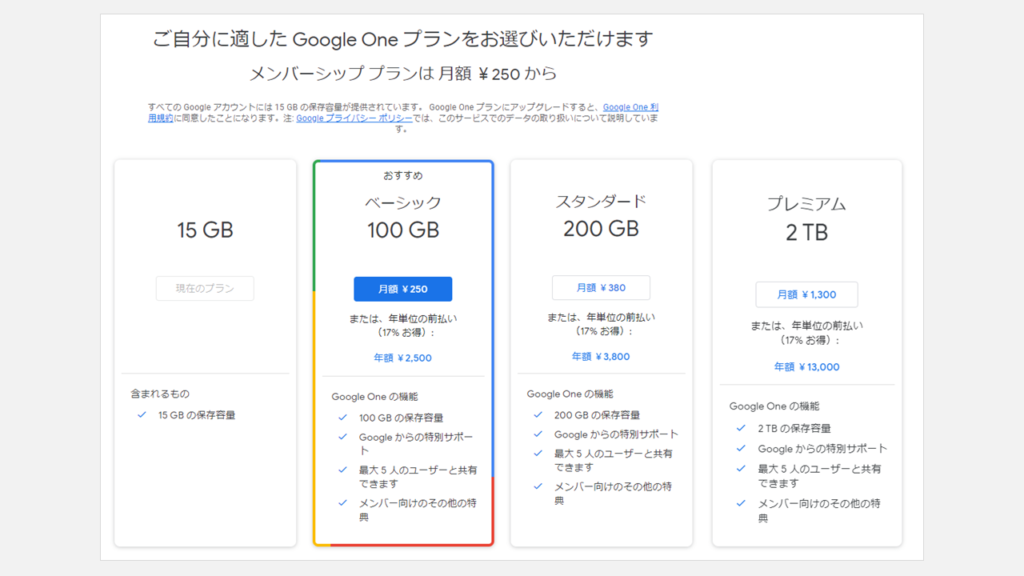Click the おすすめ label on the Basic card
This screenshot has width=1024, height=576.
403,176
